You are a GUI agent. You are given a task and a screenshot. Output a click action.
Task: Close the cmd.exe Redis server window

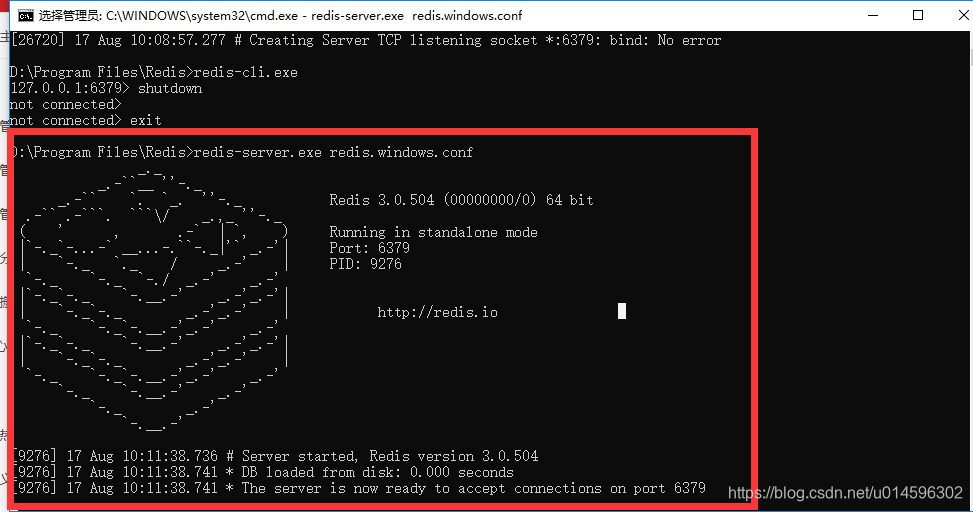(x=962, y=16)
